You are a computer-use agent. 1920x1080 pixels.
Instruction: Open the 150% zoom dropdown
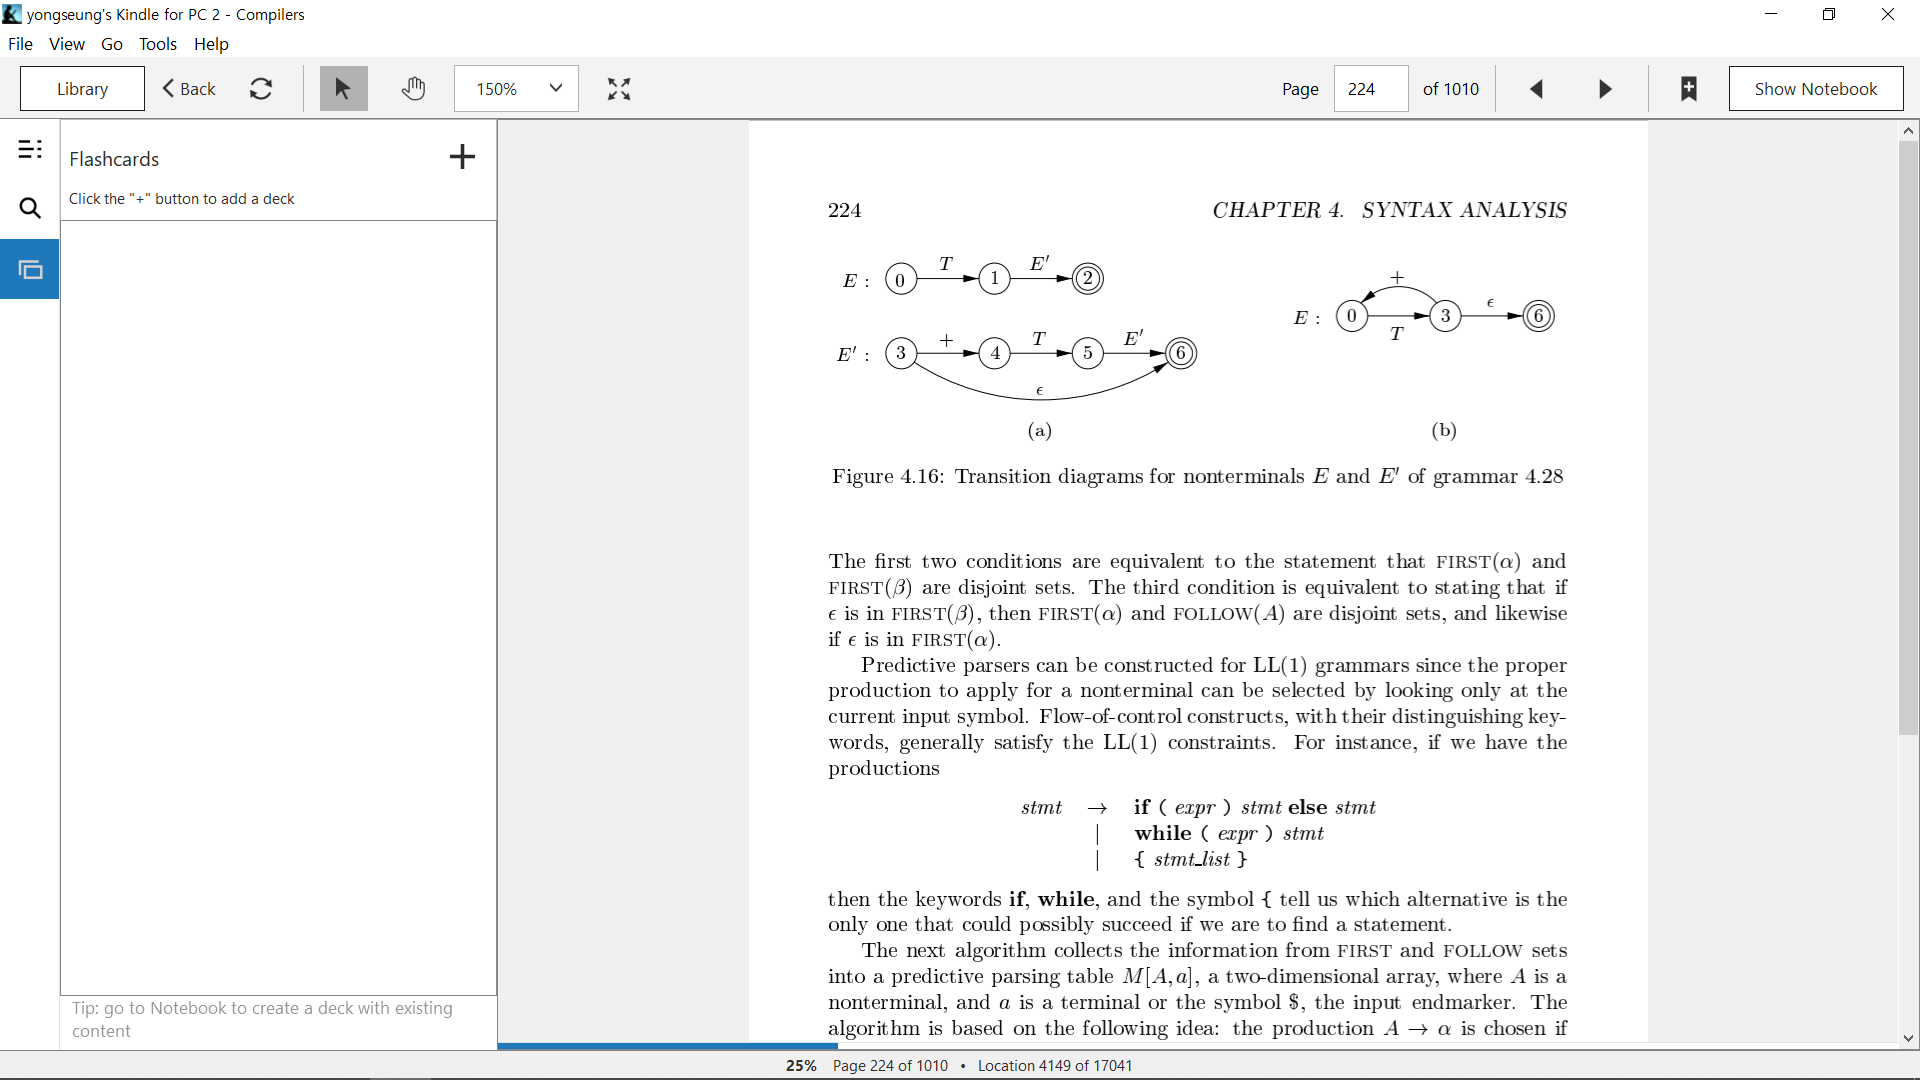(x=516, y=89)
